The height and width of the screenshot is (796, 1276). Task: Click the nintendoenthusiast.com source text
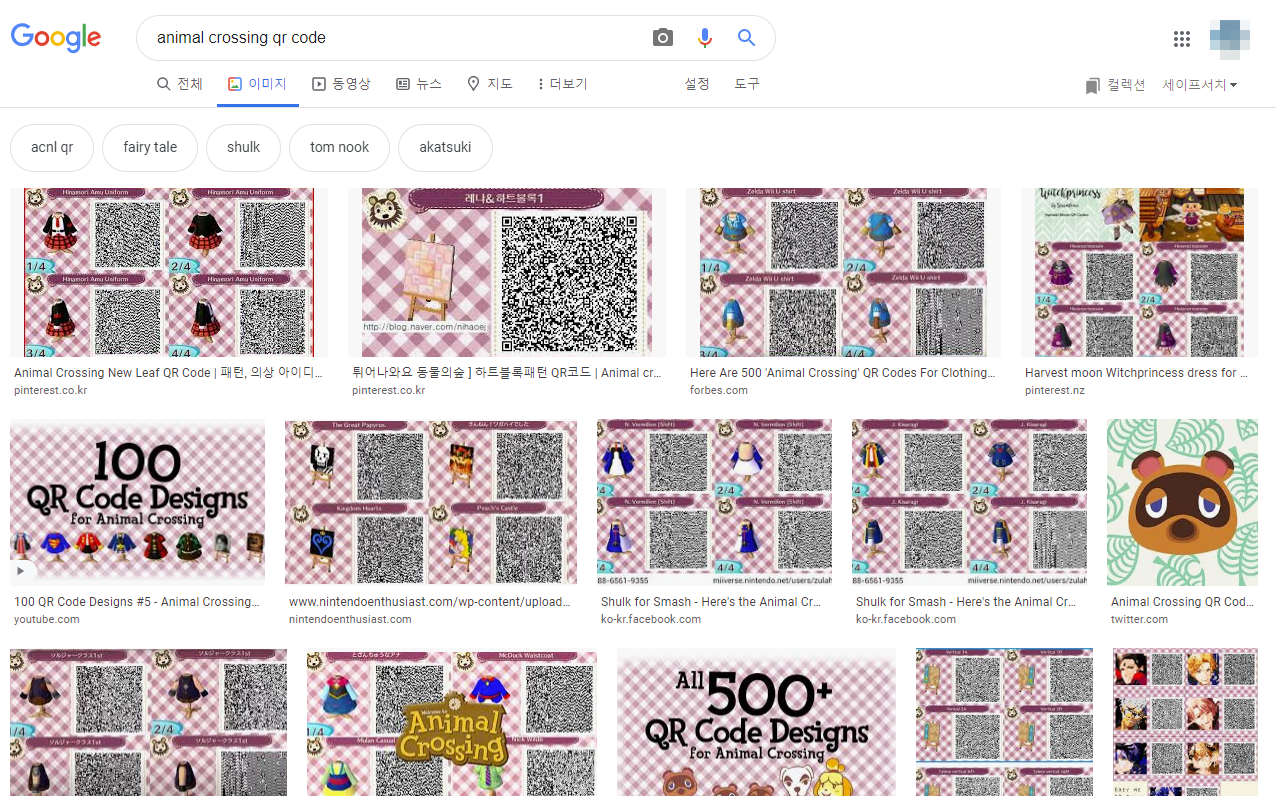[x=350, y=620]
